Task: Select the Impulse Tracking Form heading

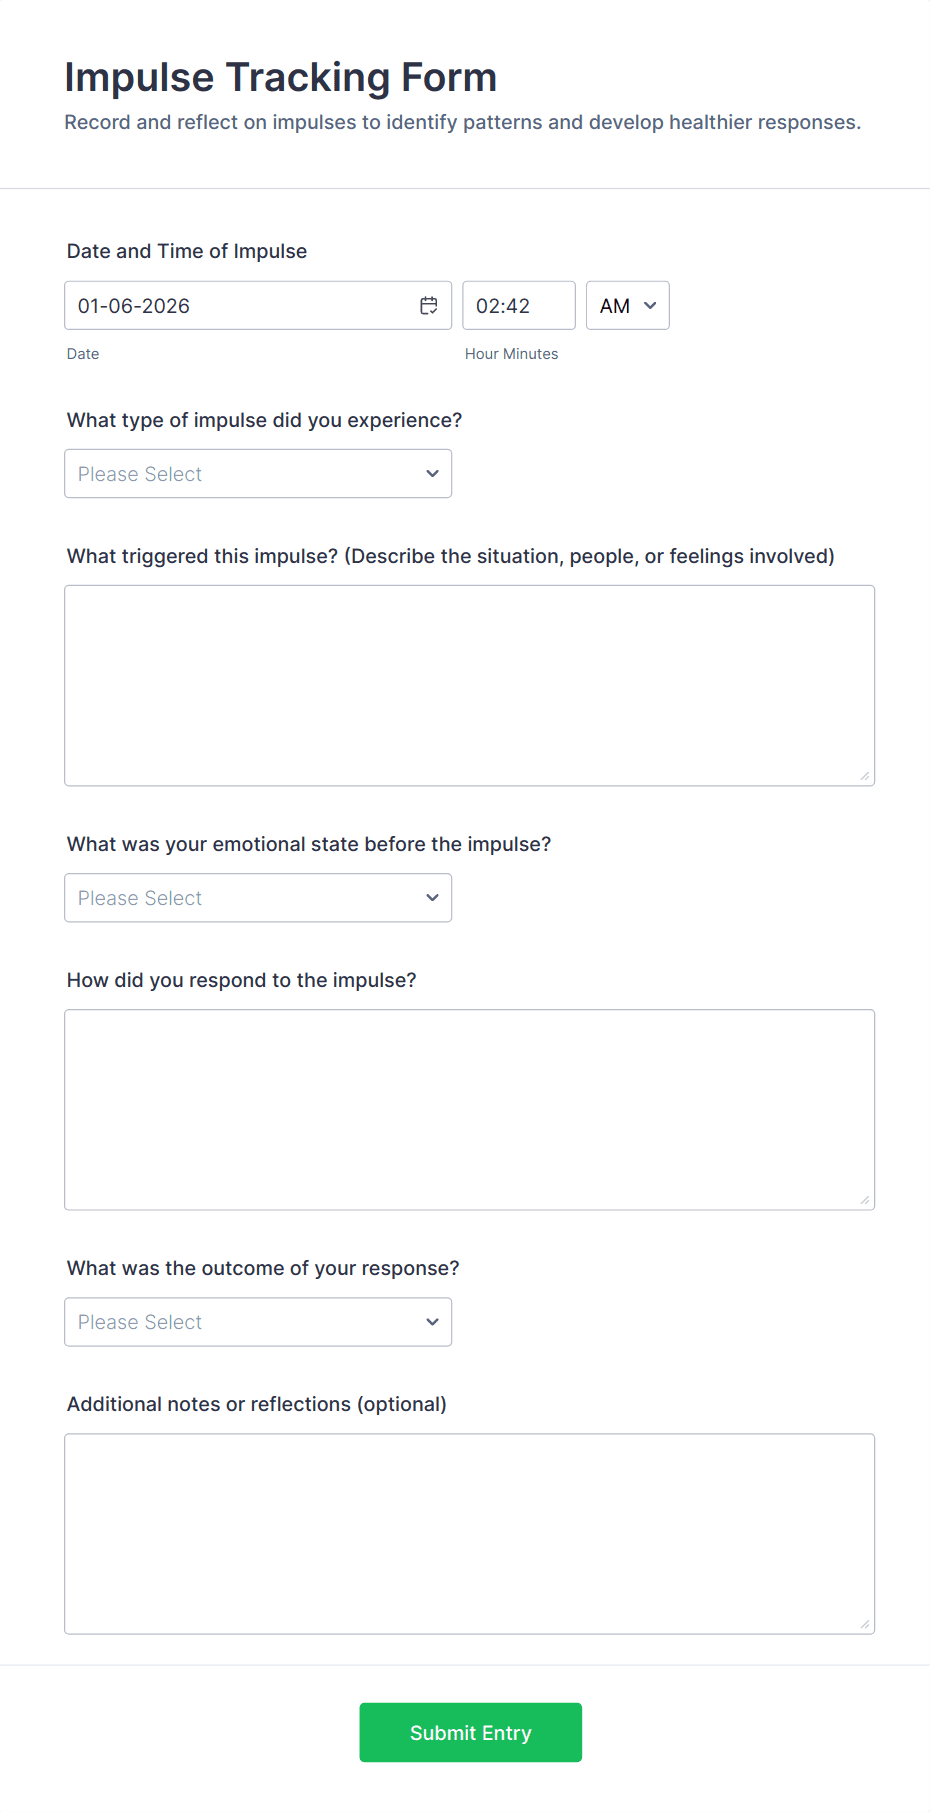Action: (x=281, y=76)
